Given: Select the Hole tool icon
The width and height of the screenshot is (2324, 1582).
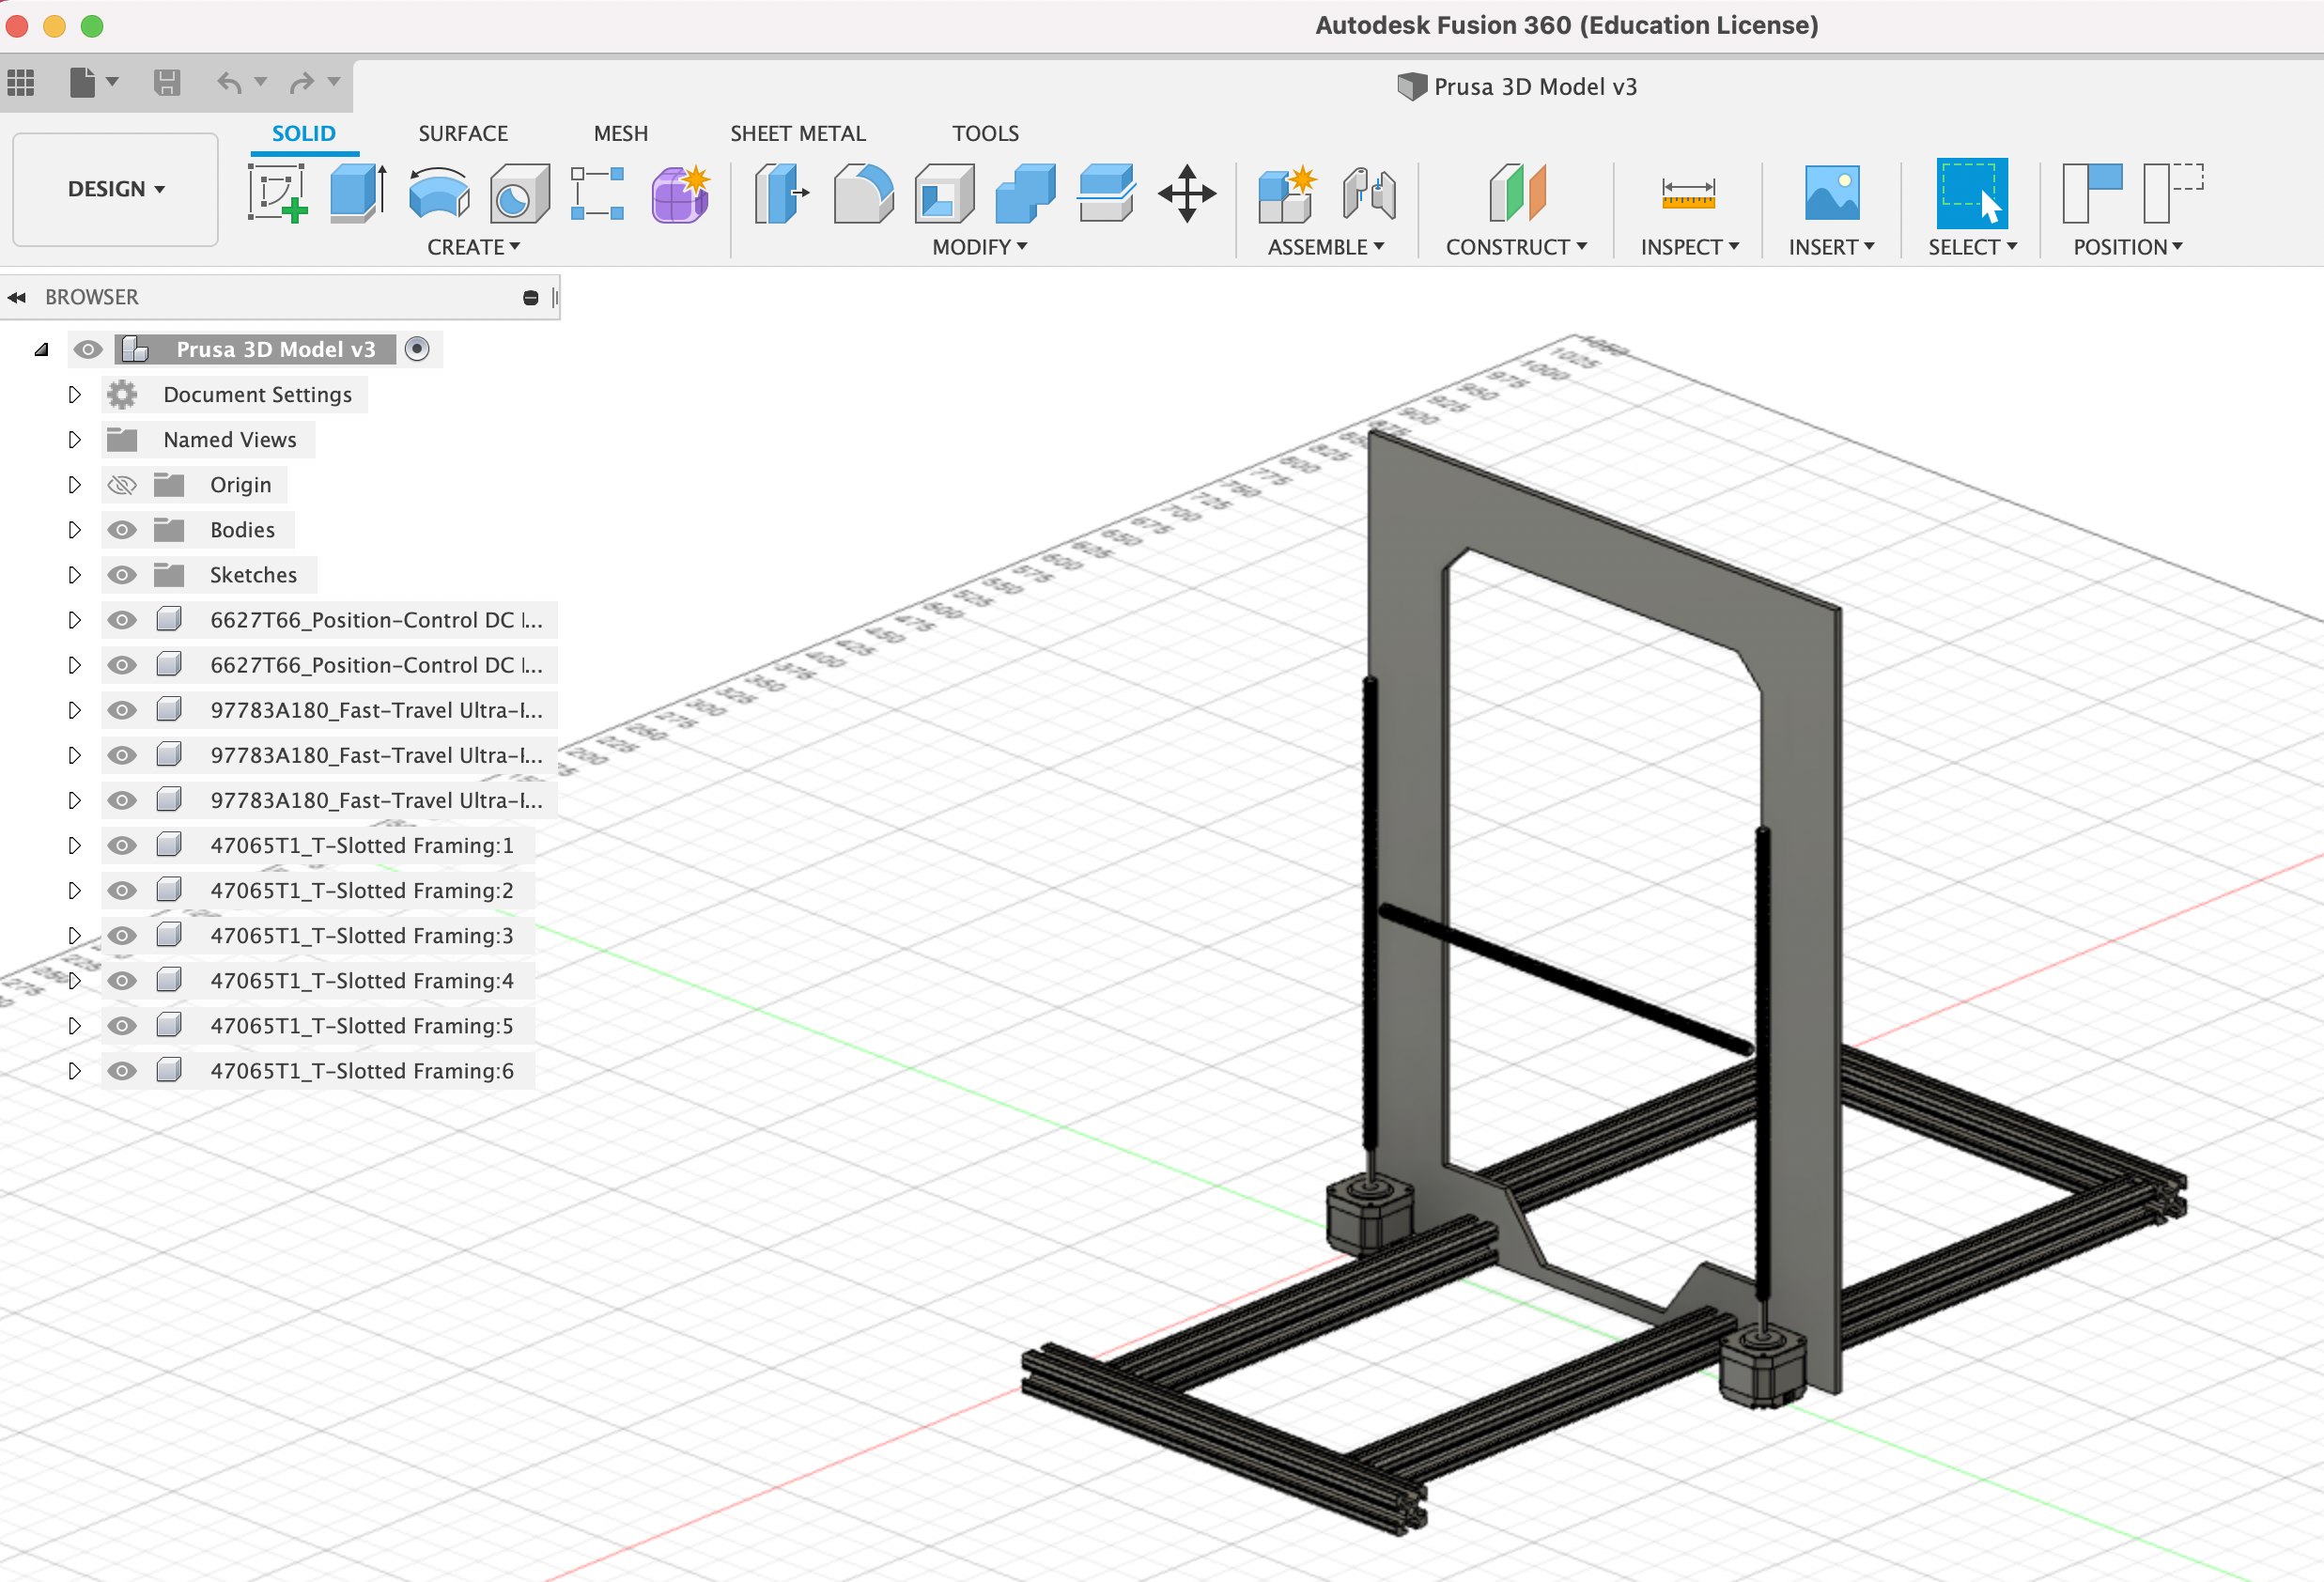Looking at the screenshot, I should (x=519, y=194).
